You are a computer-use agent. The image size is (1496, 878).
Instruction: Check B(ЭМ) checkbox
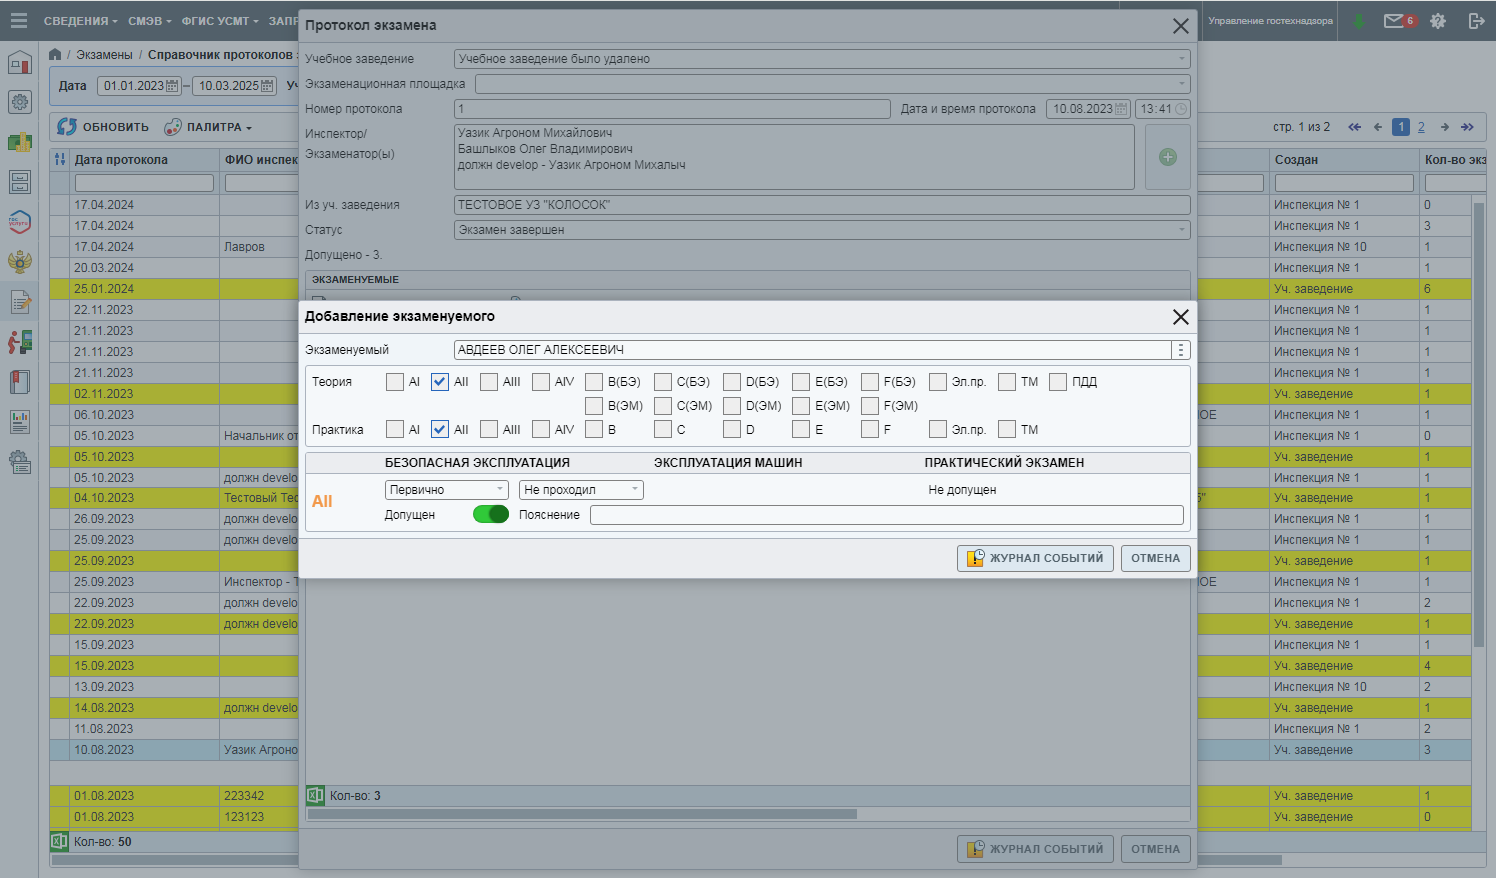click(x=594, y=406)
